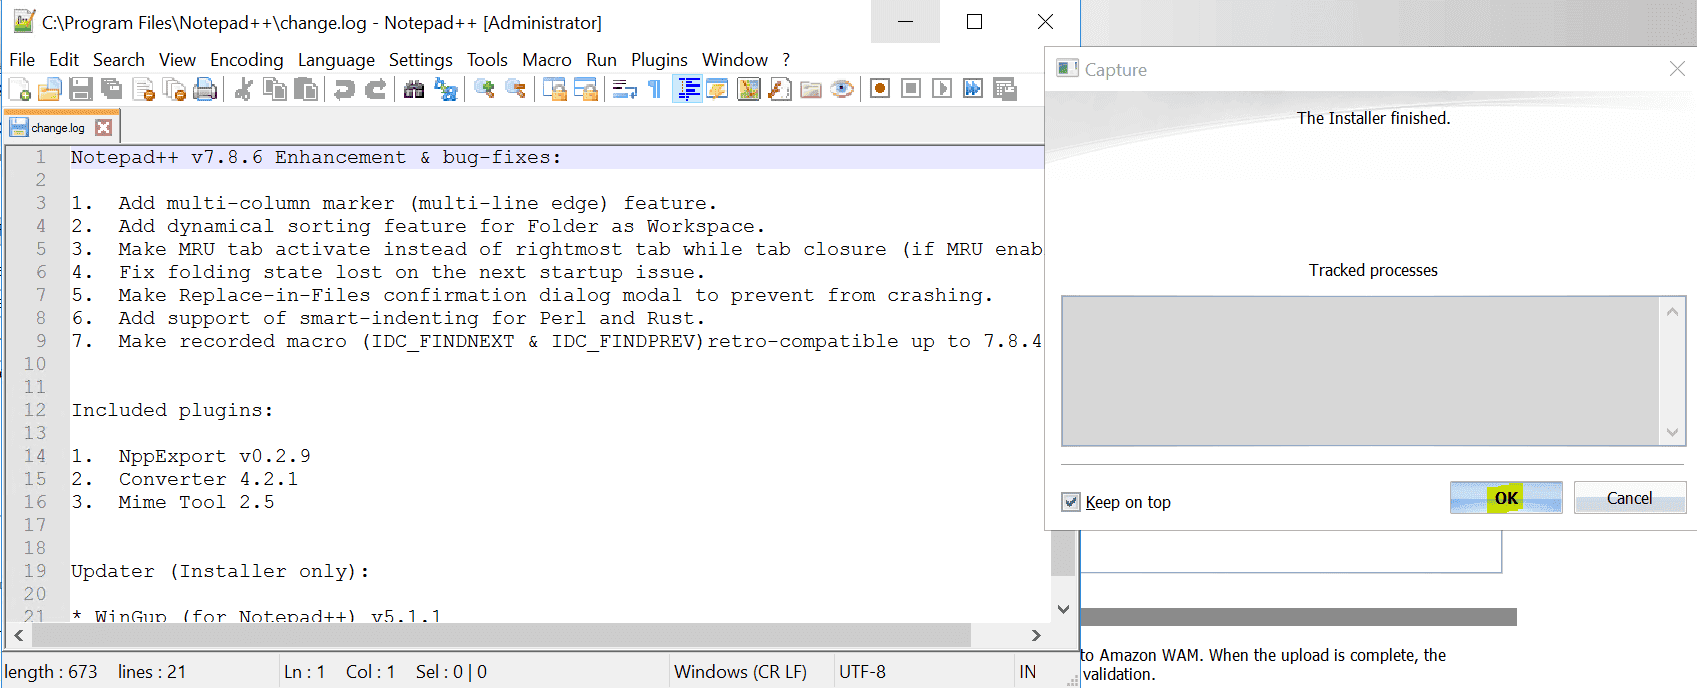Viewport: 1697px width, 688px height.
Task: Close the change.log tab
Action: coord(104,128)
